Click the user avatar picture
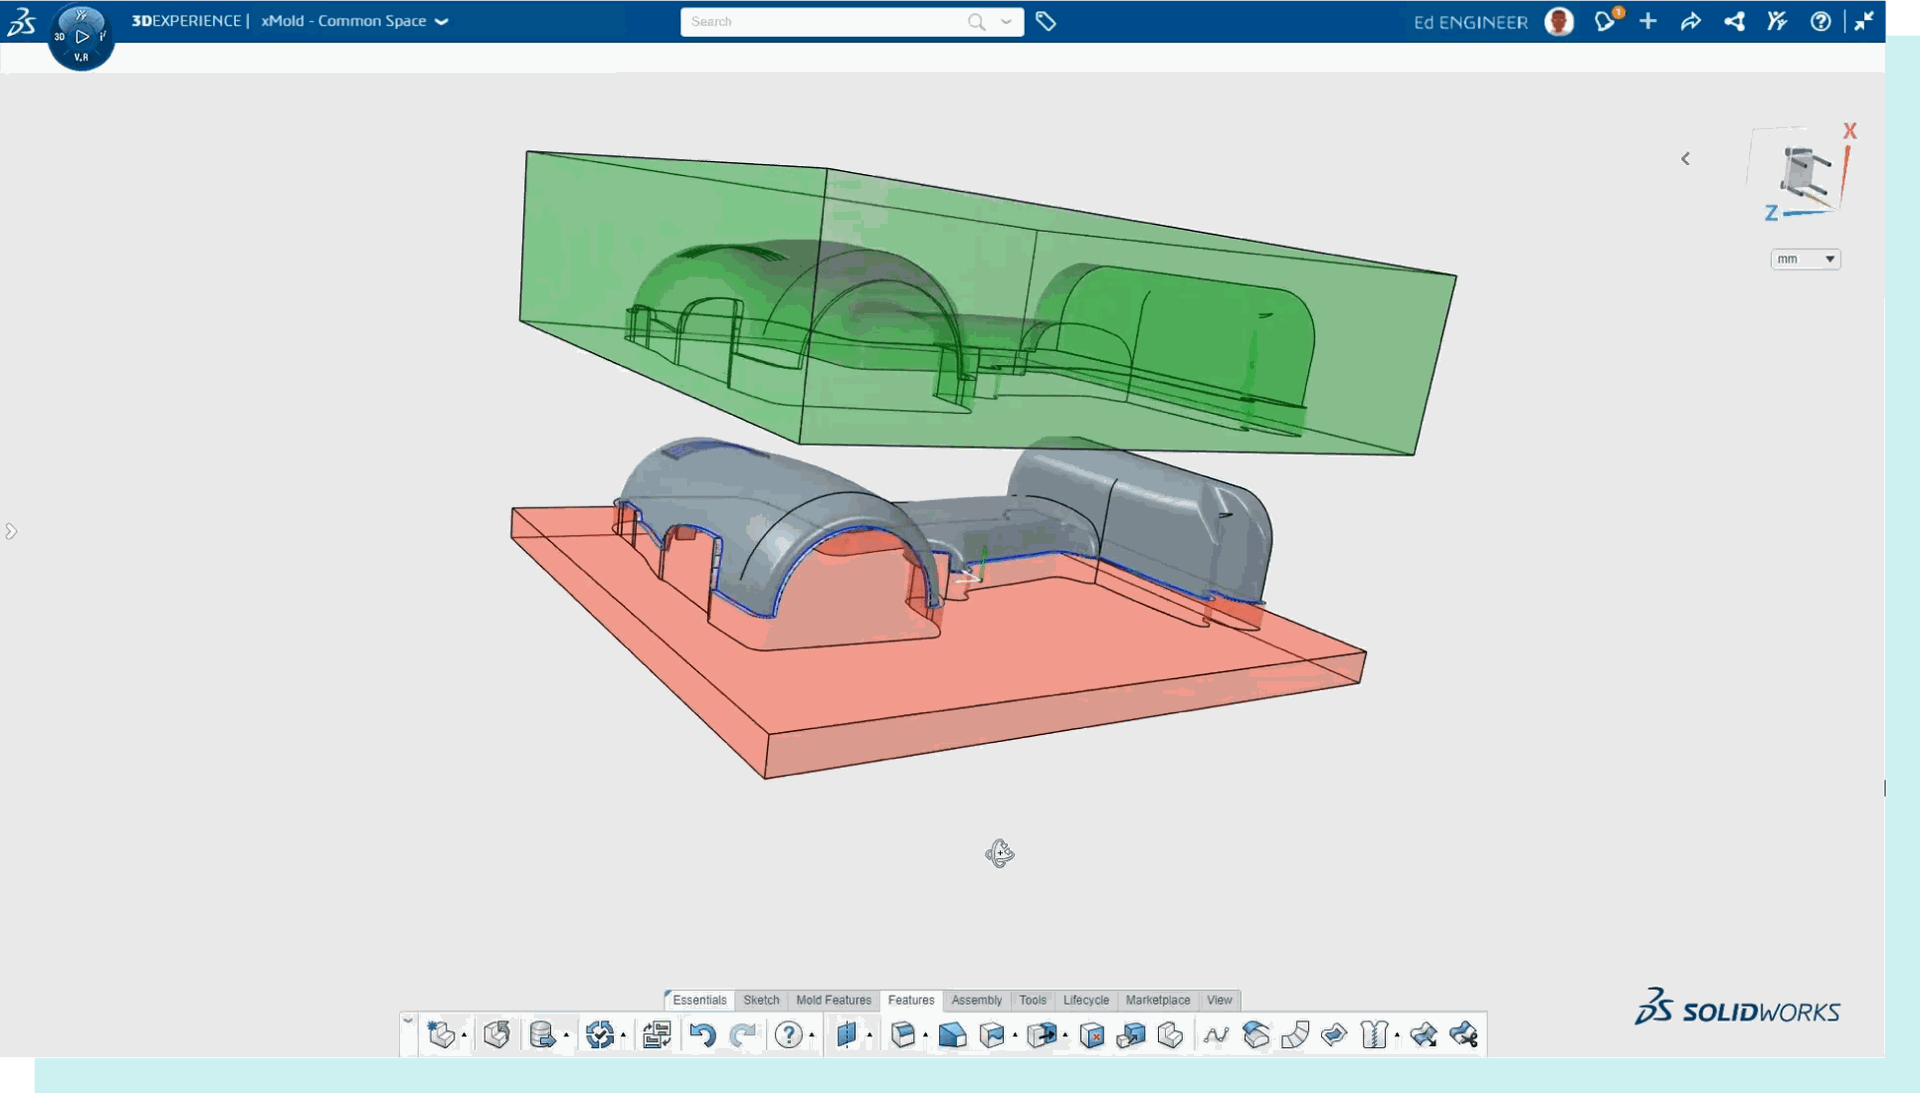This screenshot has width=1920, height=1098. point(1559,21)
